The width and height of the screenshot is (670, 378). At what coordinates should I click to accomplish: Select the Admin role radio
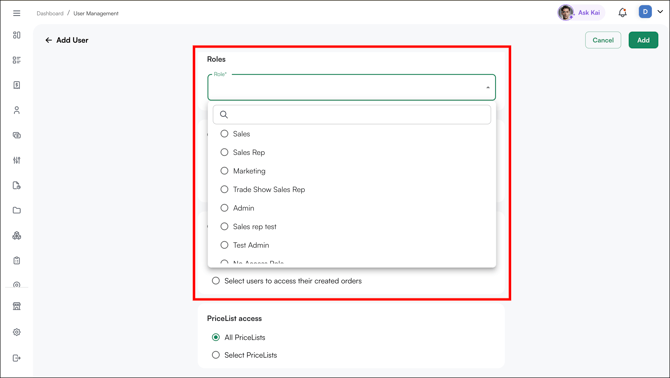pos(224,208)
